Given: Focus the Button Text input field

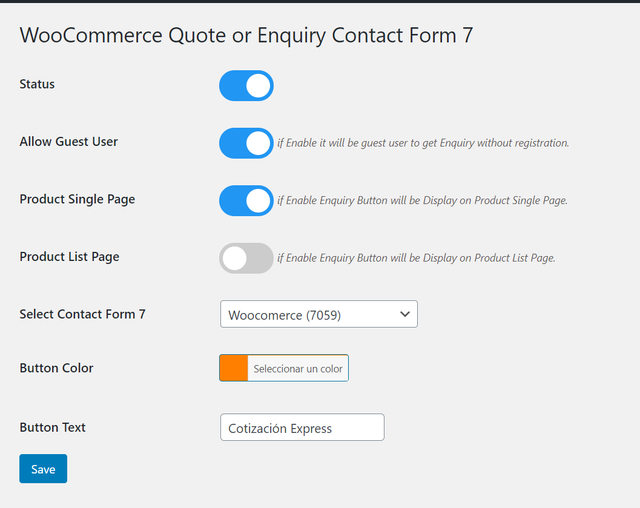Looking at the screenshot, I should [x=302, y=427].
